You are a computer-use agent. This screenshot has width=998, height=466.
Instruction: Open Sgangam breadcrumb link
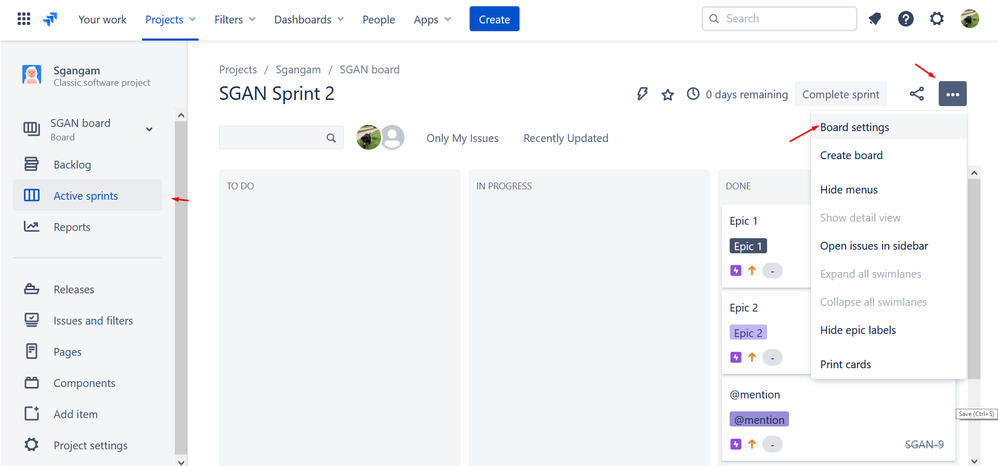(299, 69)
